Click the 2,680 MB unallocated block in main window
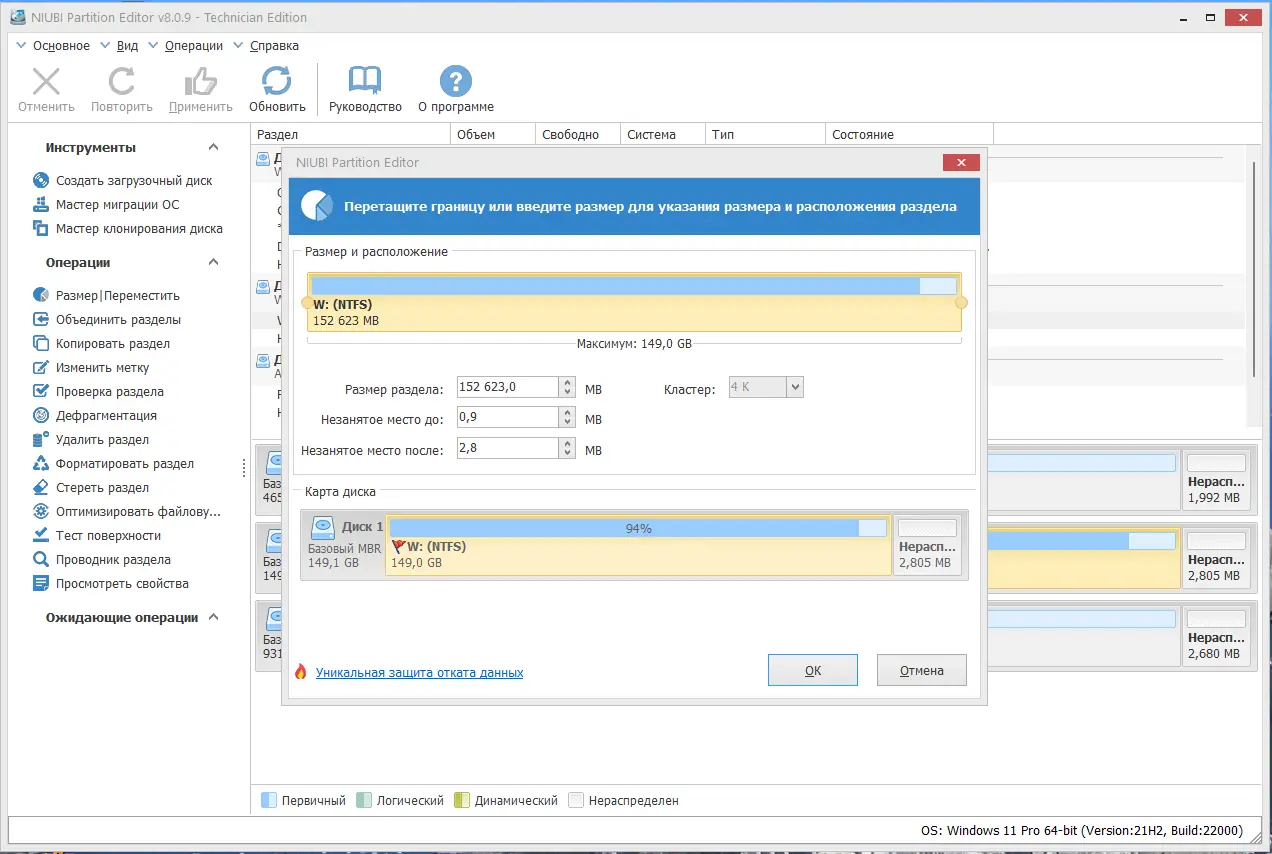The width and height of the screenshot is (1272, 854). 1216,635
